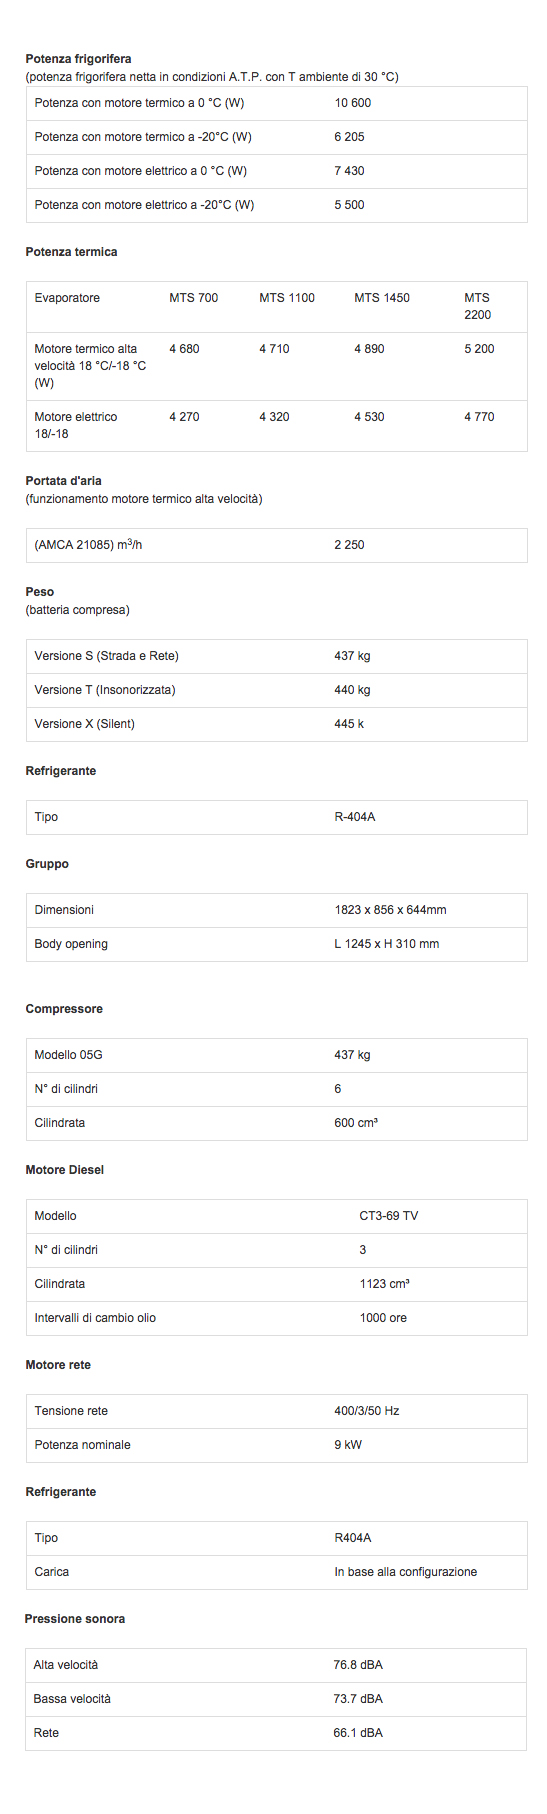The width and height of the screenshot is (547, 1814).
Task: Select the Potenza nominale 9 kW row
Action: pyautogui.click(x=276, y=1445)
